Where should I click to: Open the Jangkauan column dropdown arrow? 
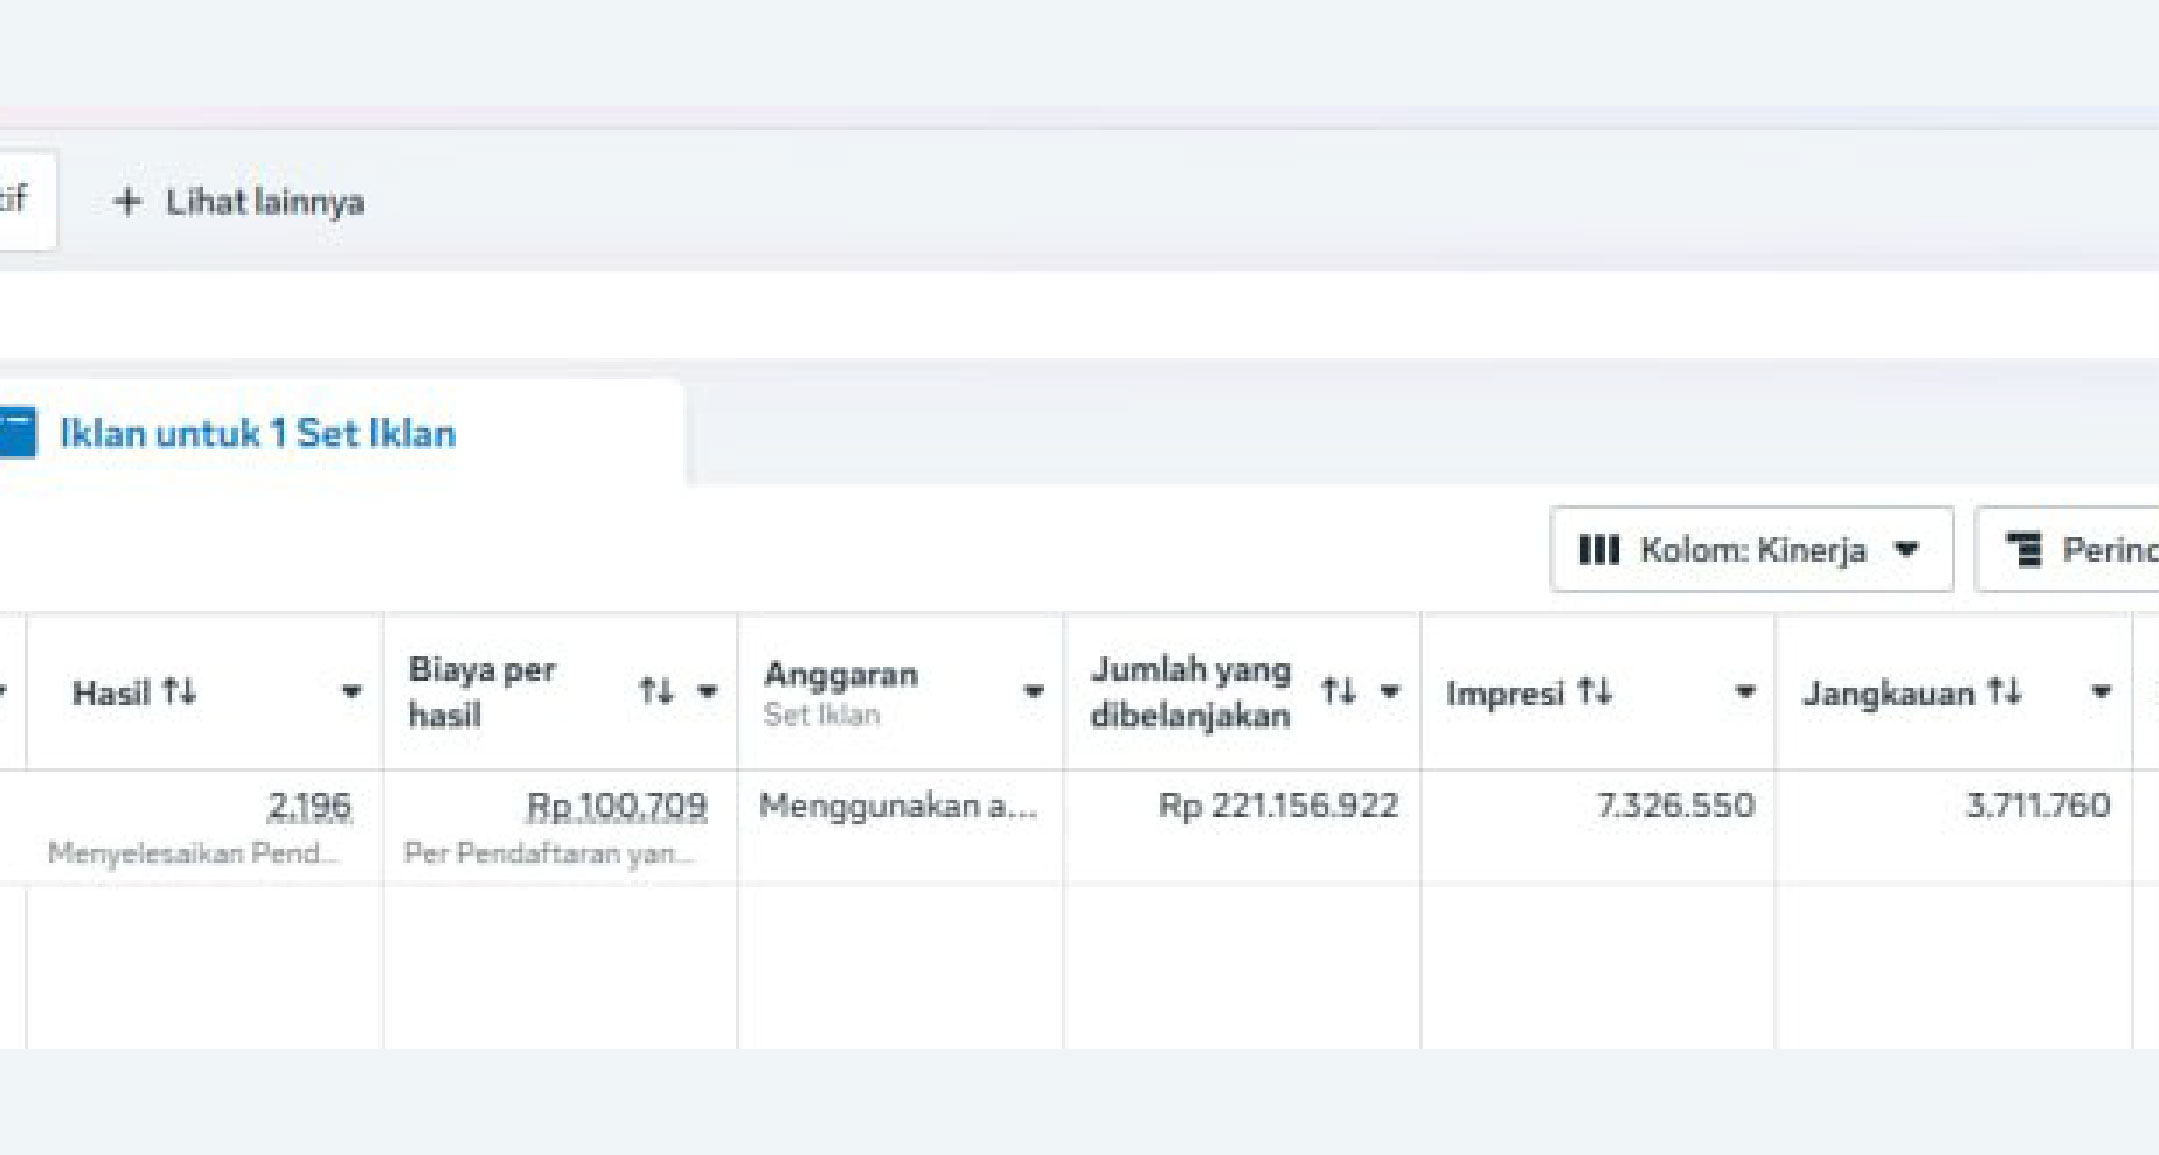(x=2101, y=692)
